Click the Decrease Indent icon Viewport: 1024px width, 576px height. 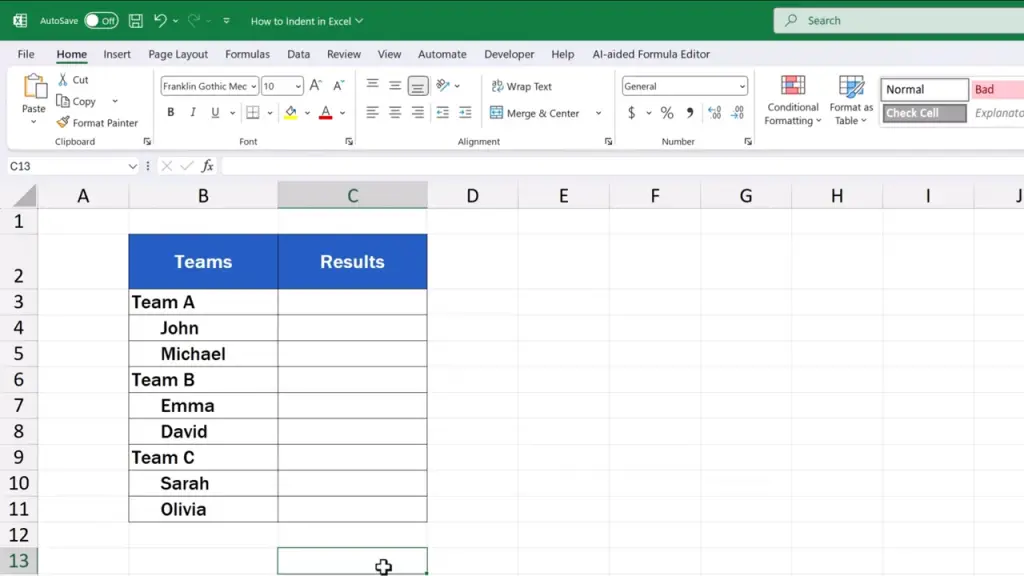pos(442,113)
